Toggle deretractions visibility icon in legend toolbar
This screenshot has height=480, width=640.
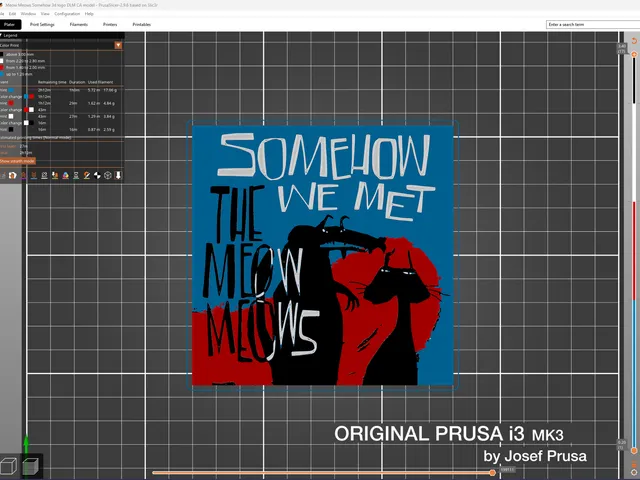click(x=33, y=175)
